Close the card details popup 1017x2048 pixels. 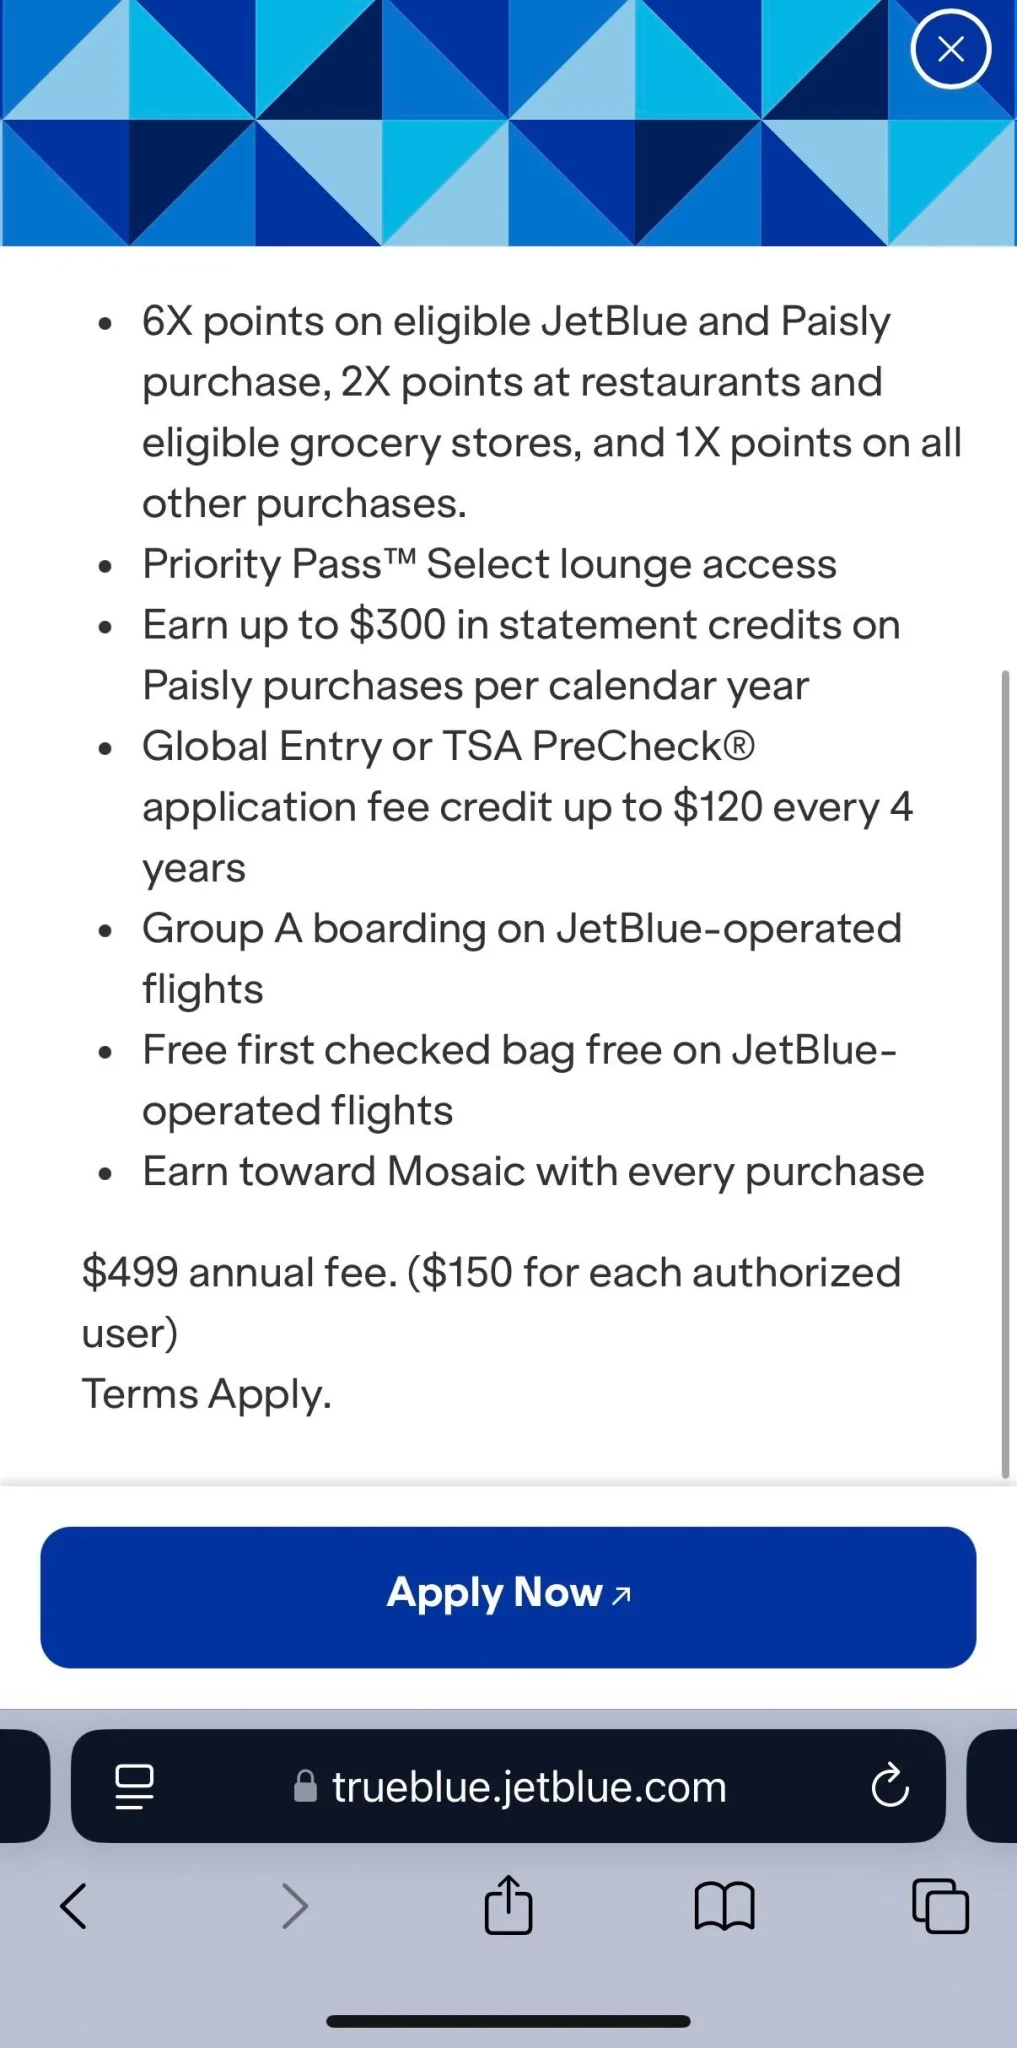point(950,49)
